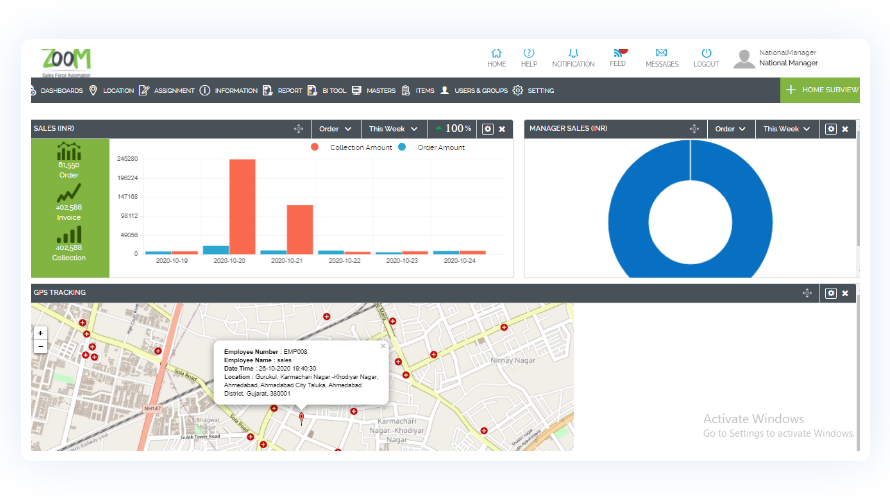
Task: Open the Notification bell icon
Action: point(573,53)
